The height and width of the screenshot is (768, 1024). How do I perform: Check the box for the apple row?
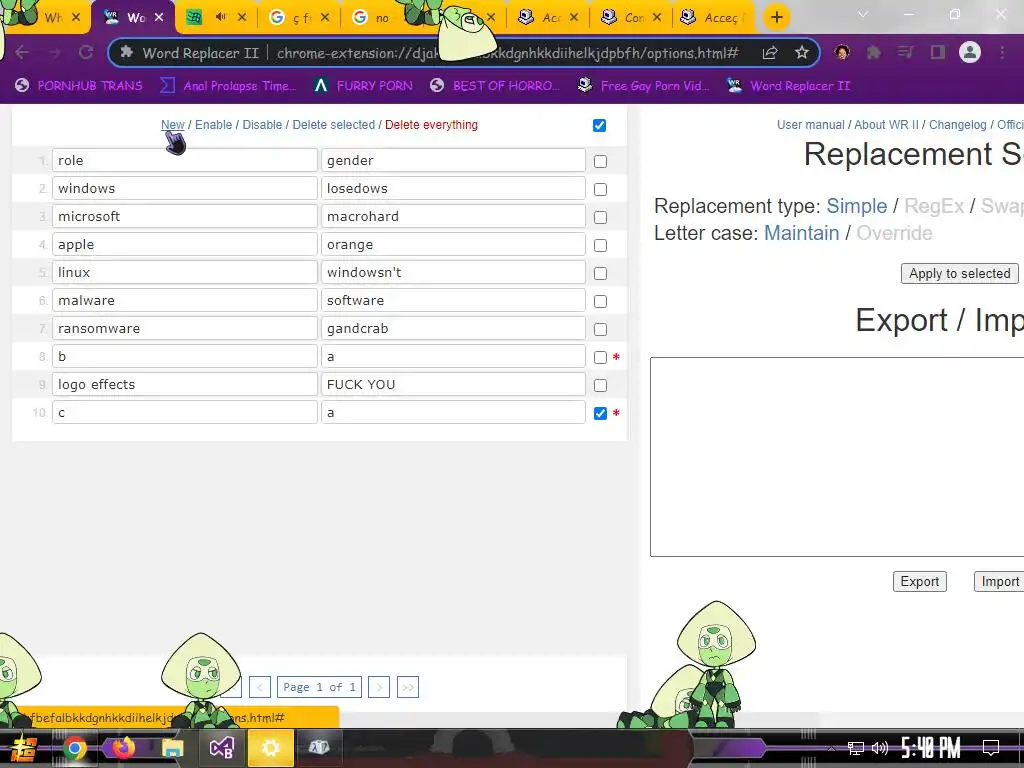click(x=600, y=246)
